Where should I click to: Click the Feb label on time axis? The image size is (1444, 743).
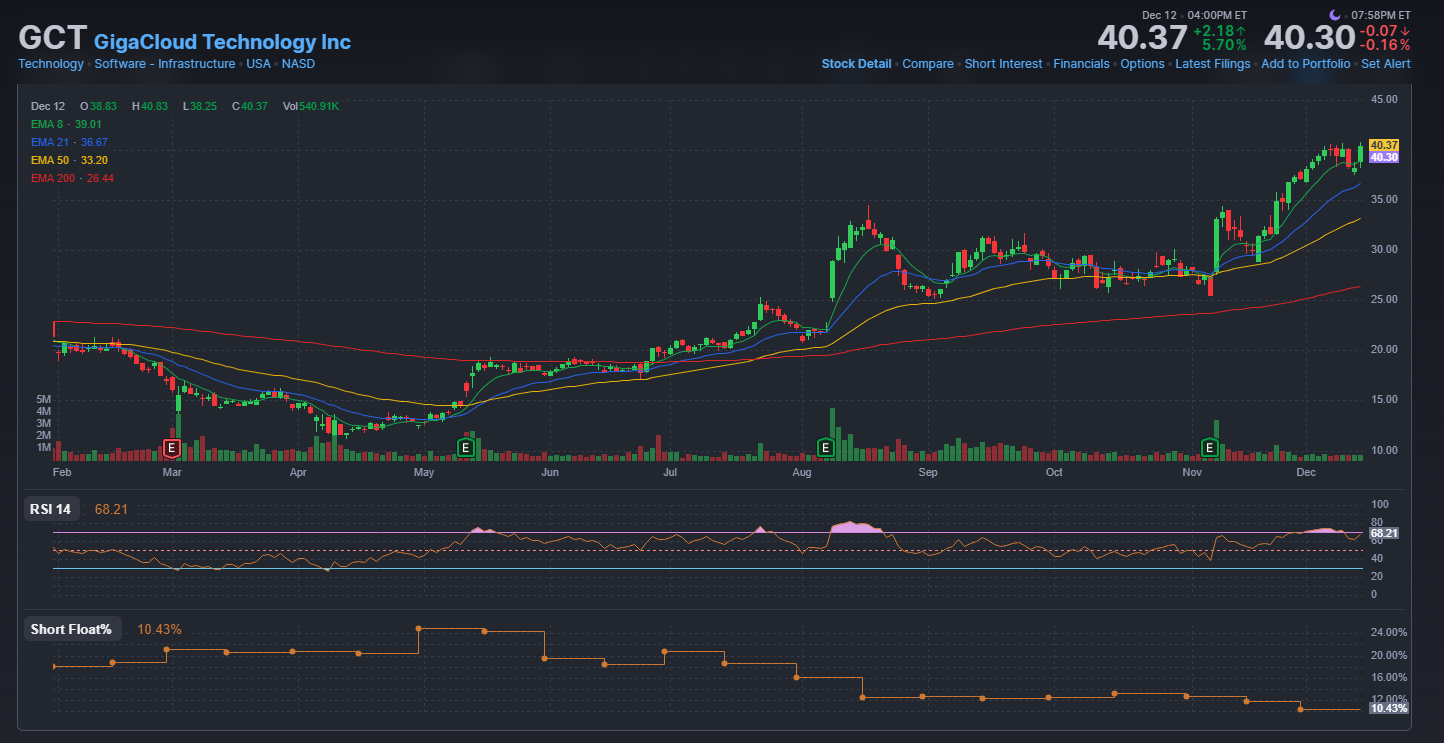(x=62, y=471)
